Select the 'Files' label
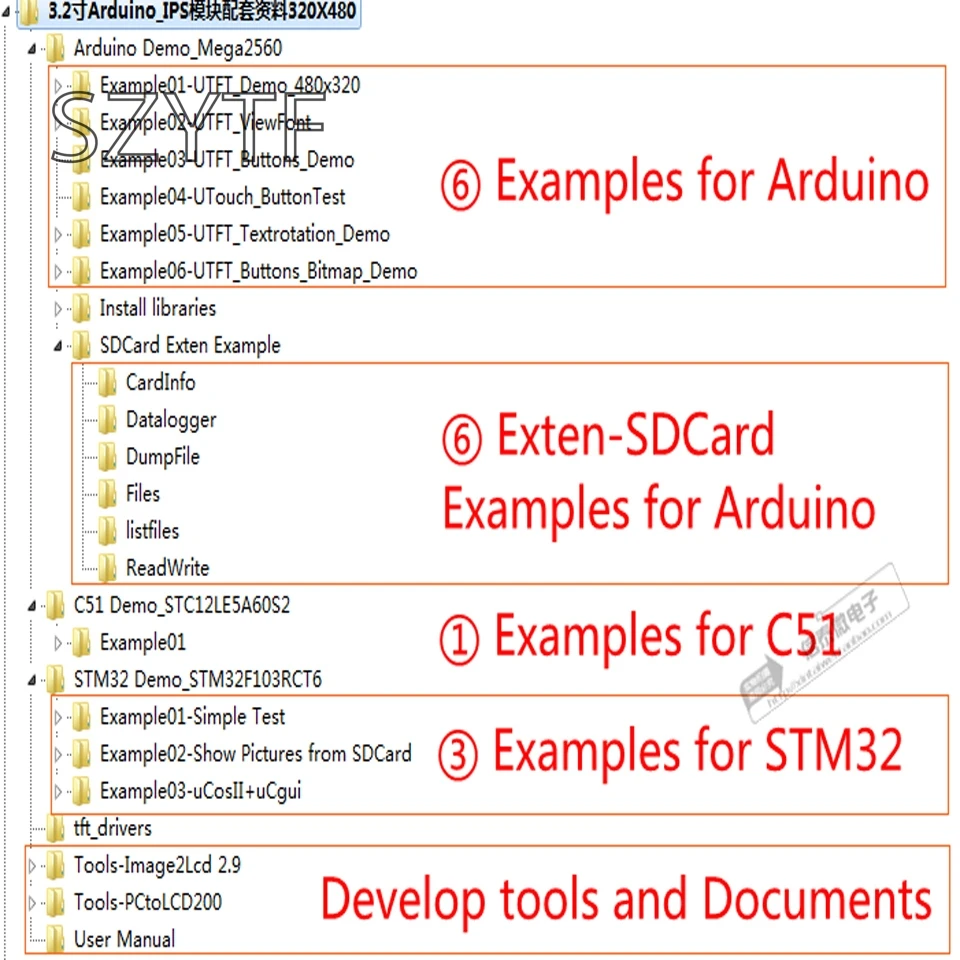The width and height of the screenshot is (960, 960). pos(143,493)
